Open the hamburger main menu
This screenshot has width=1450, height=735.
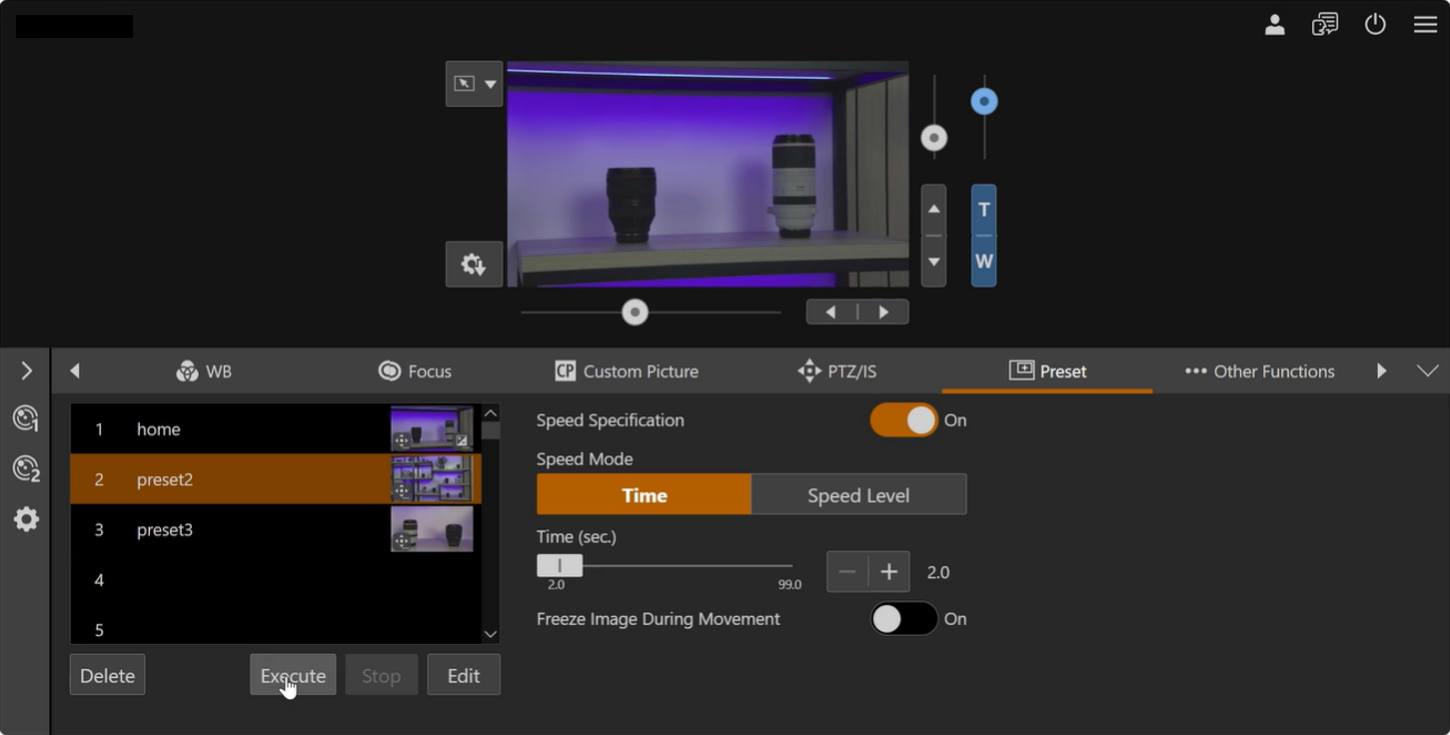(x=1425, y=25)
